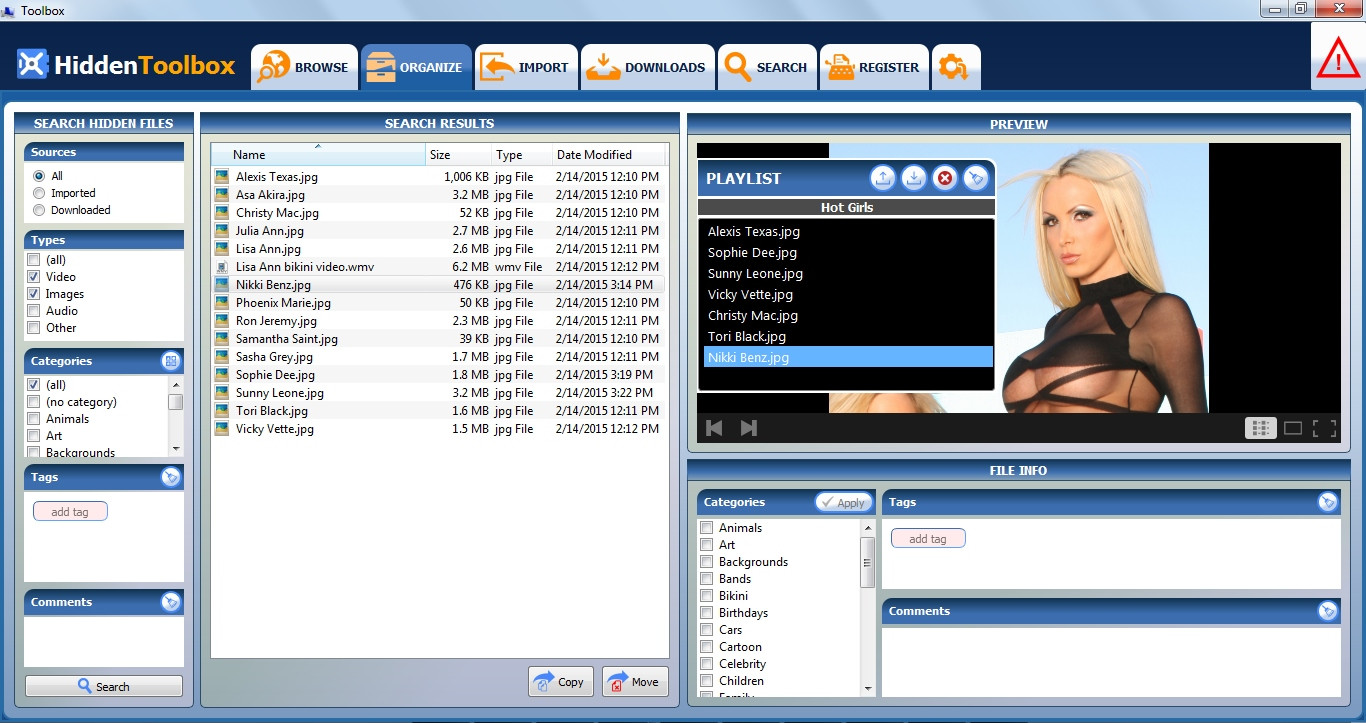Click the scroll up arrow in File Info Categories list
The width and height of the screenshot is (1366, 723).
point(867,527)
